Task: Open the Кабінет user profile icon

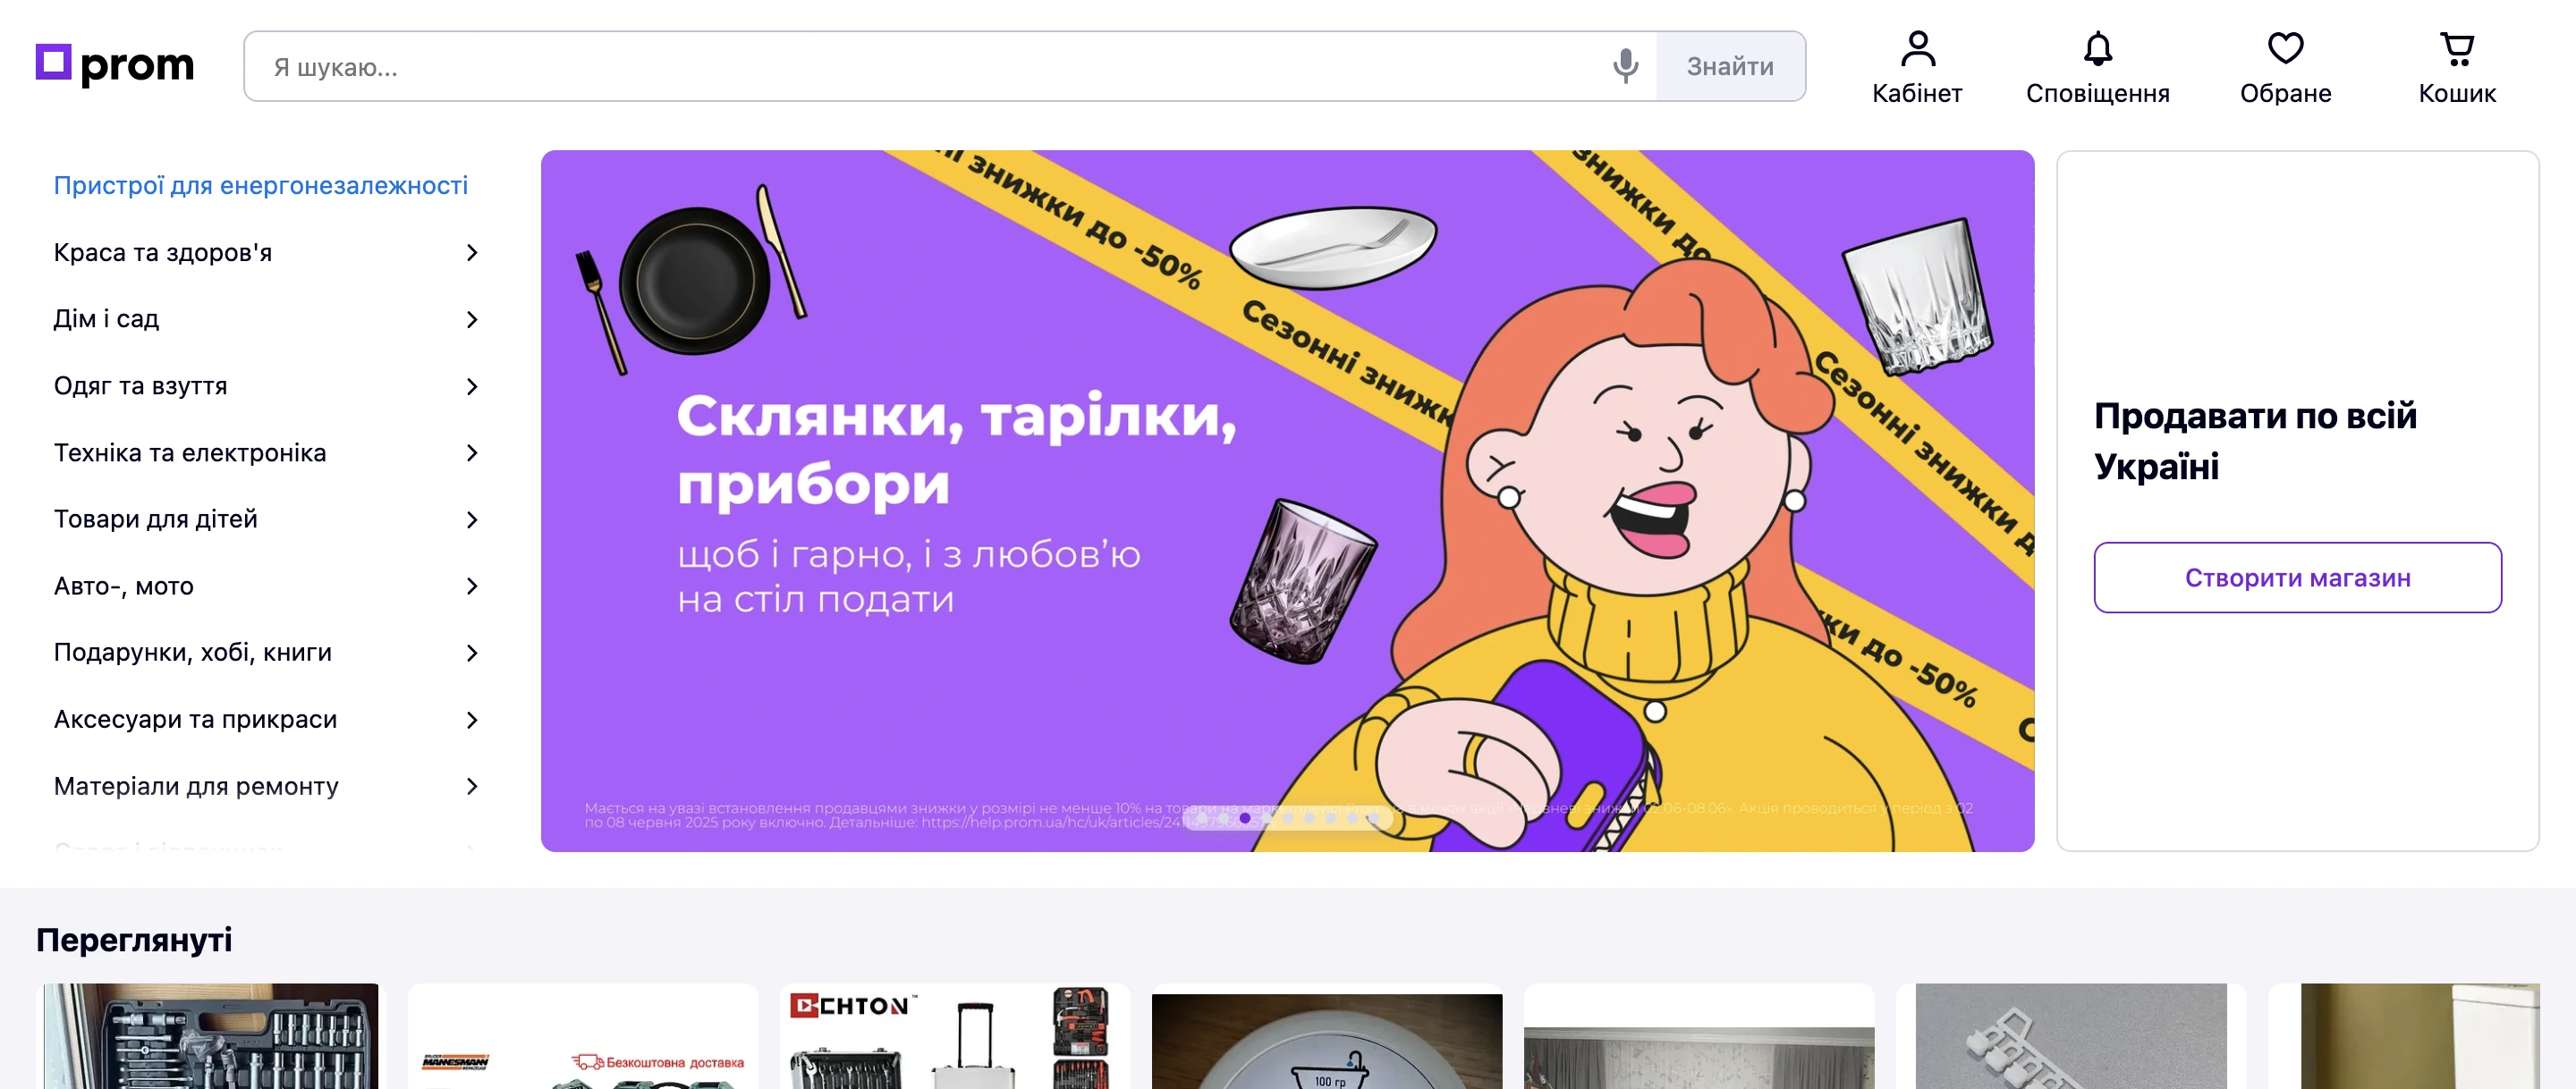Action: click(1917, 67)
